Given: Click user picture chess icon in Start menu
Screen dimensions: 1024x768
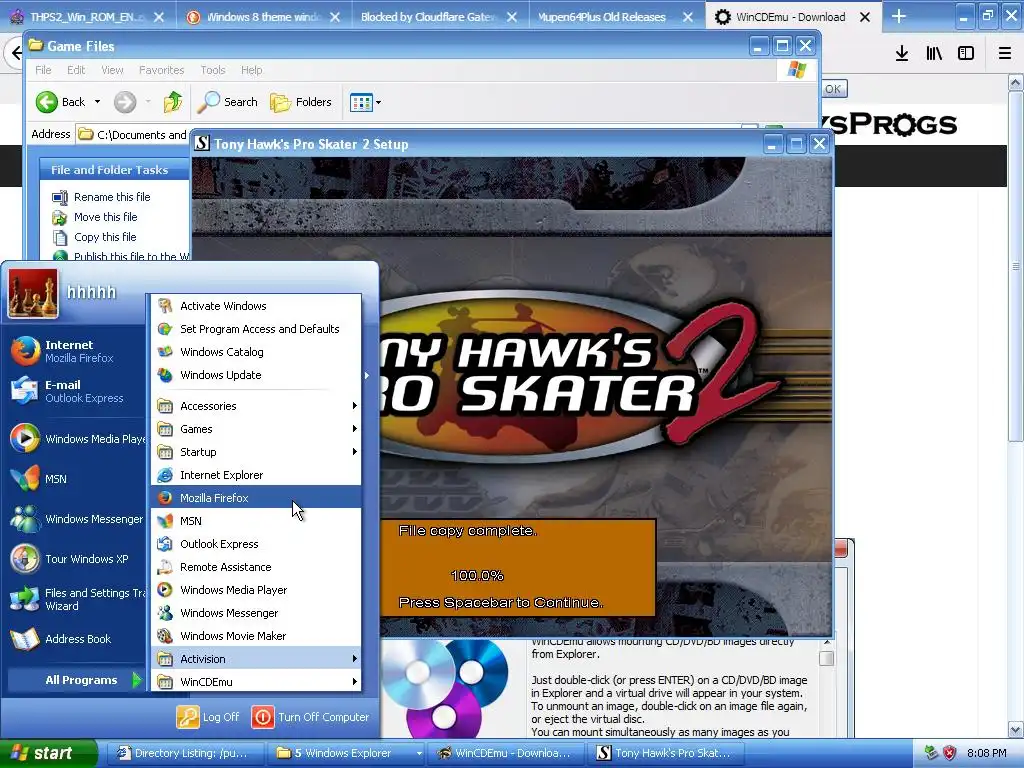Looking at the screenshot, I should (x=33, y=293).
